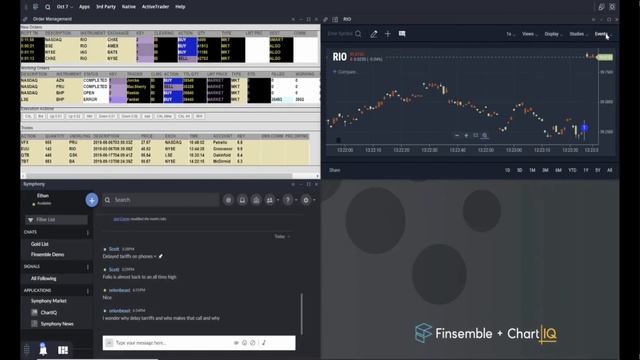Image resolution: width=640 pixels, height=360 pixels.
Task: Open the SIGNALS section options menu
Action: coord(88,267)
